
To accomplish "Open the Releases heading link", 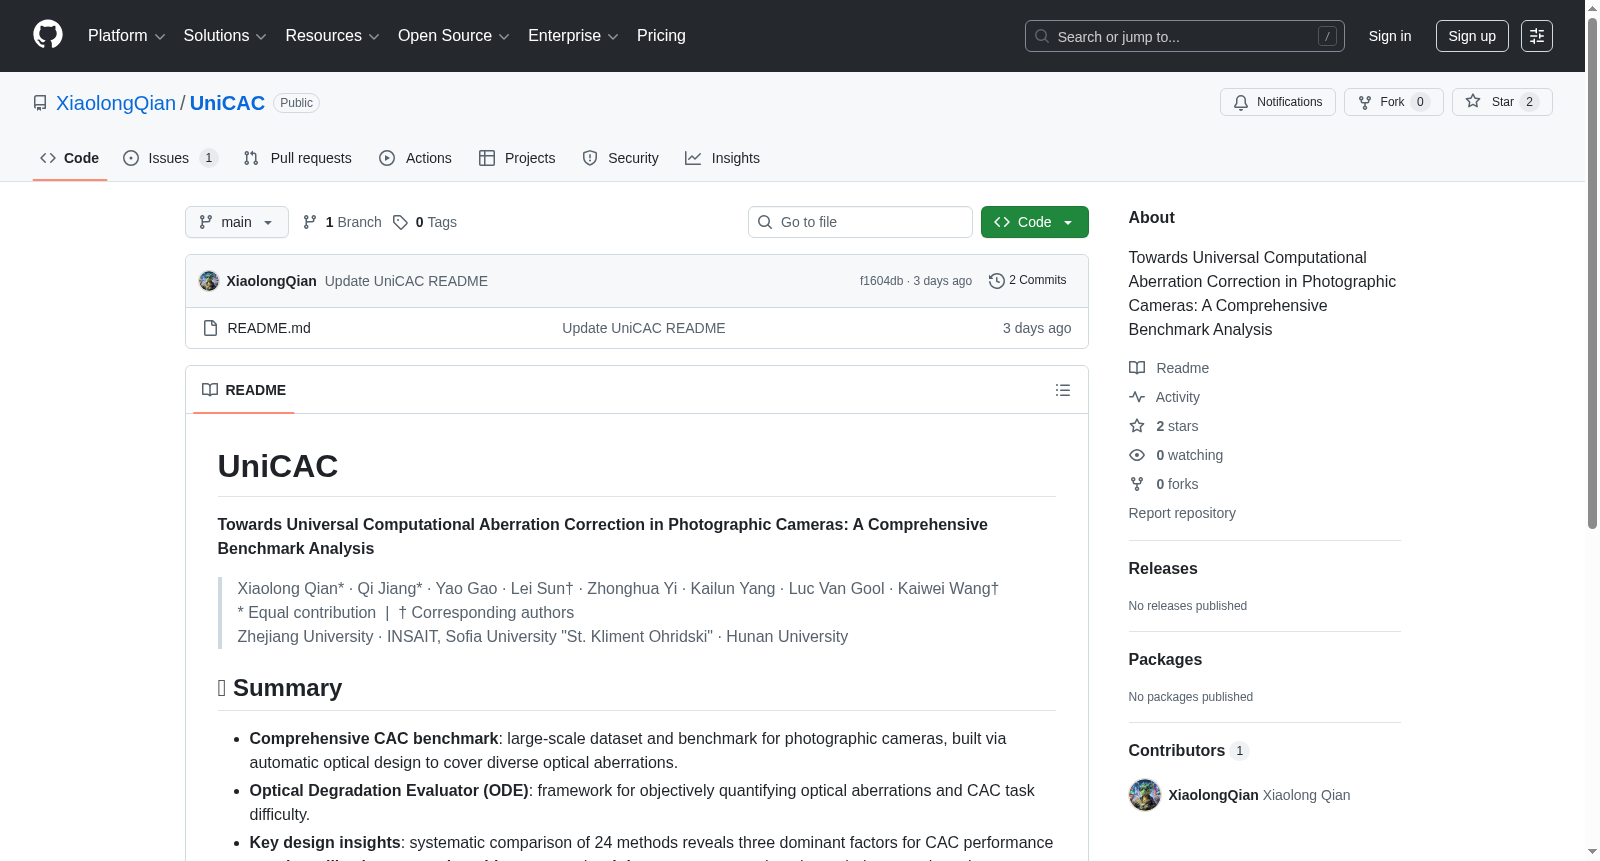I will (x=1163, y=568).
